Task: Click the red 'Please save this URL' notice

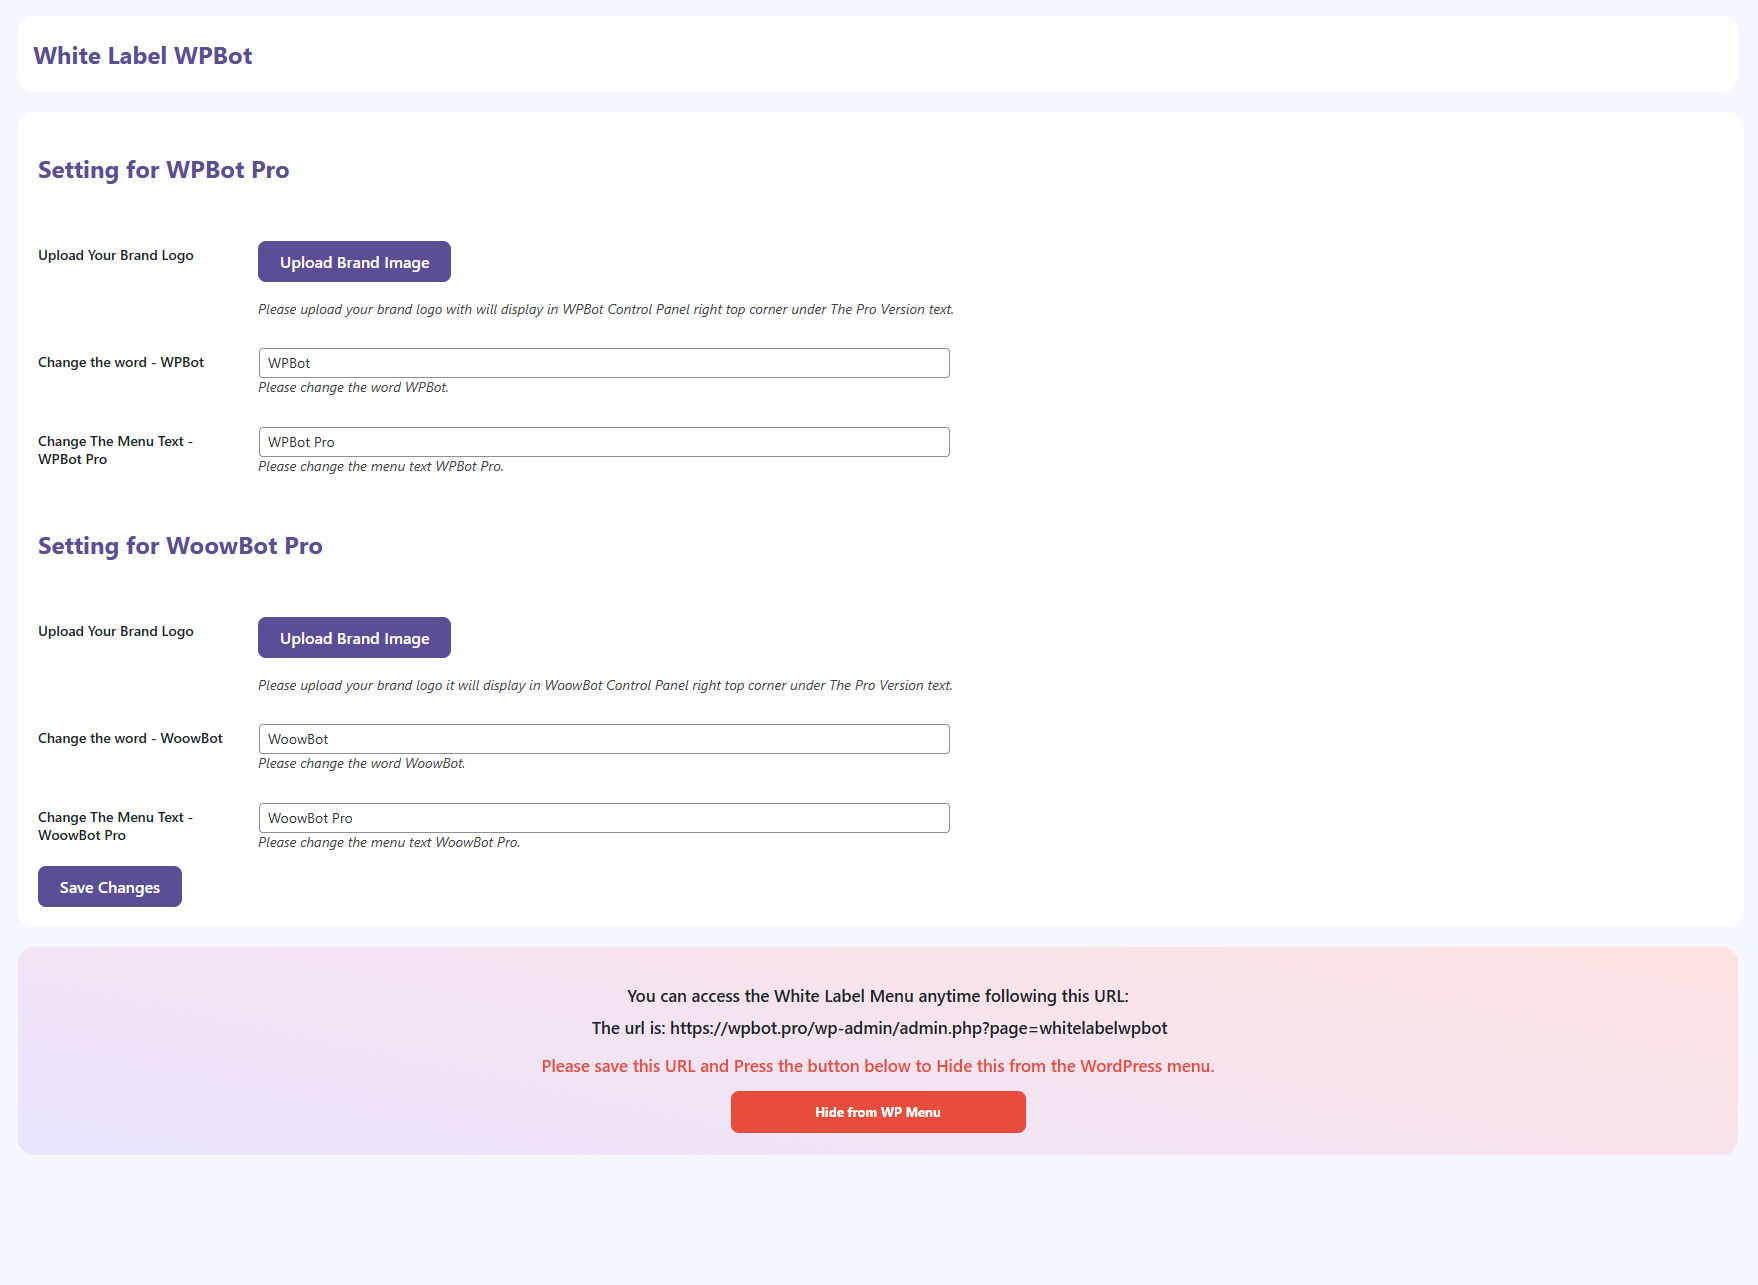Action: [x=878, y=1066]
